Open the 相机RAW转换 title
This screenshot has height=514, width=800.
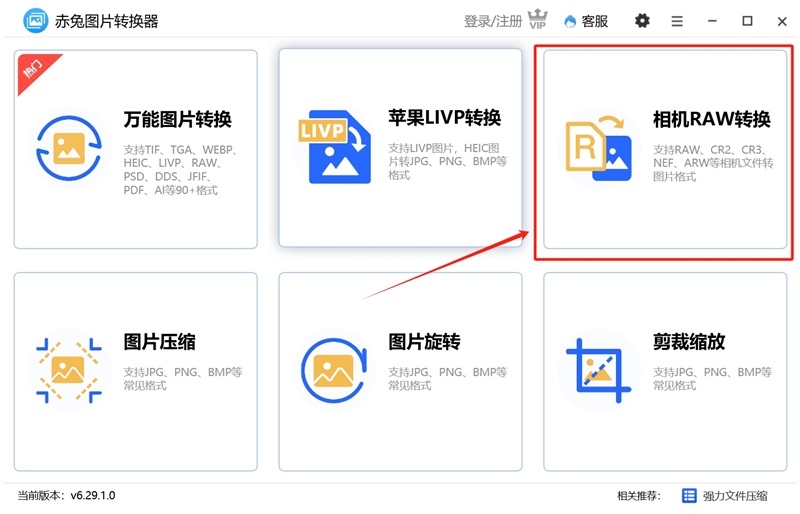[x=712, y=119]
